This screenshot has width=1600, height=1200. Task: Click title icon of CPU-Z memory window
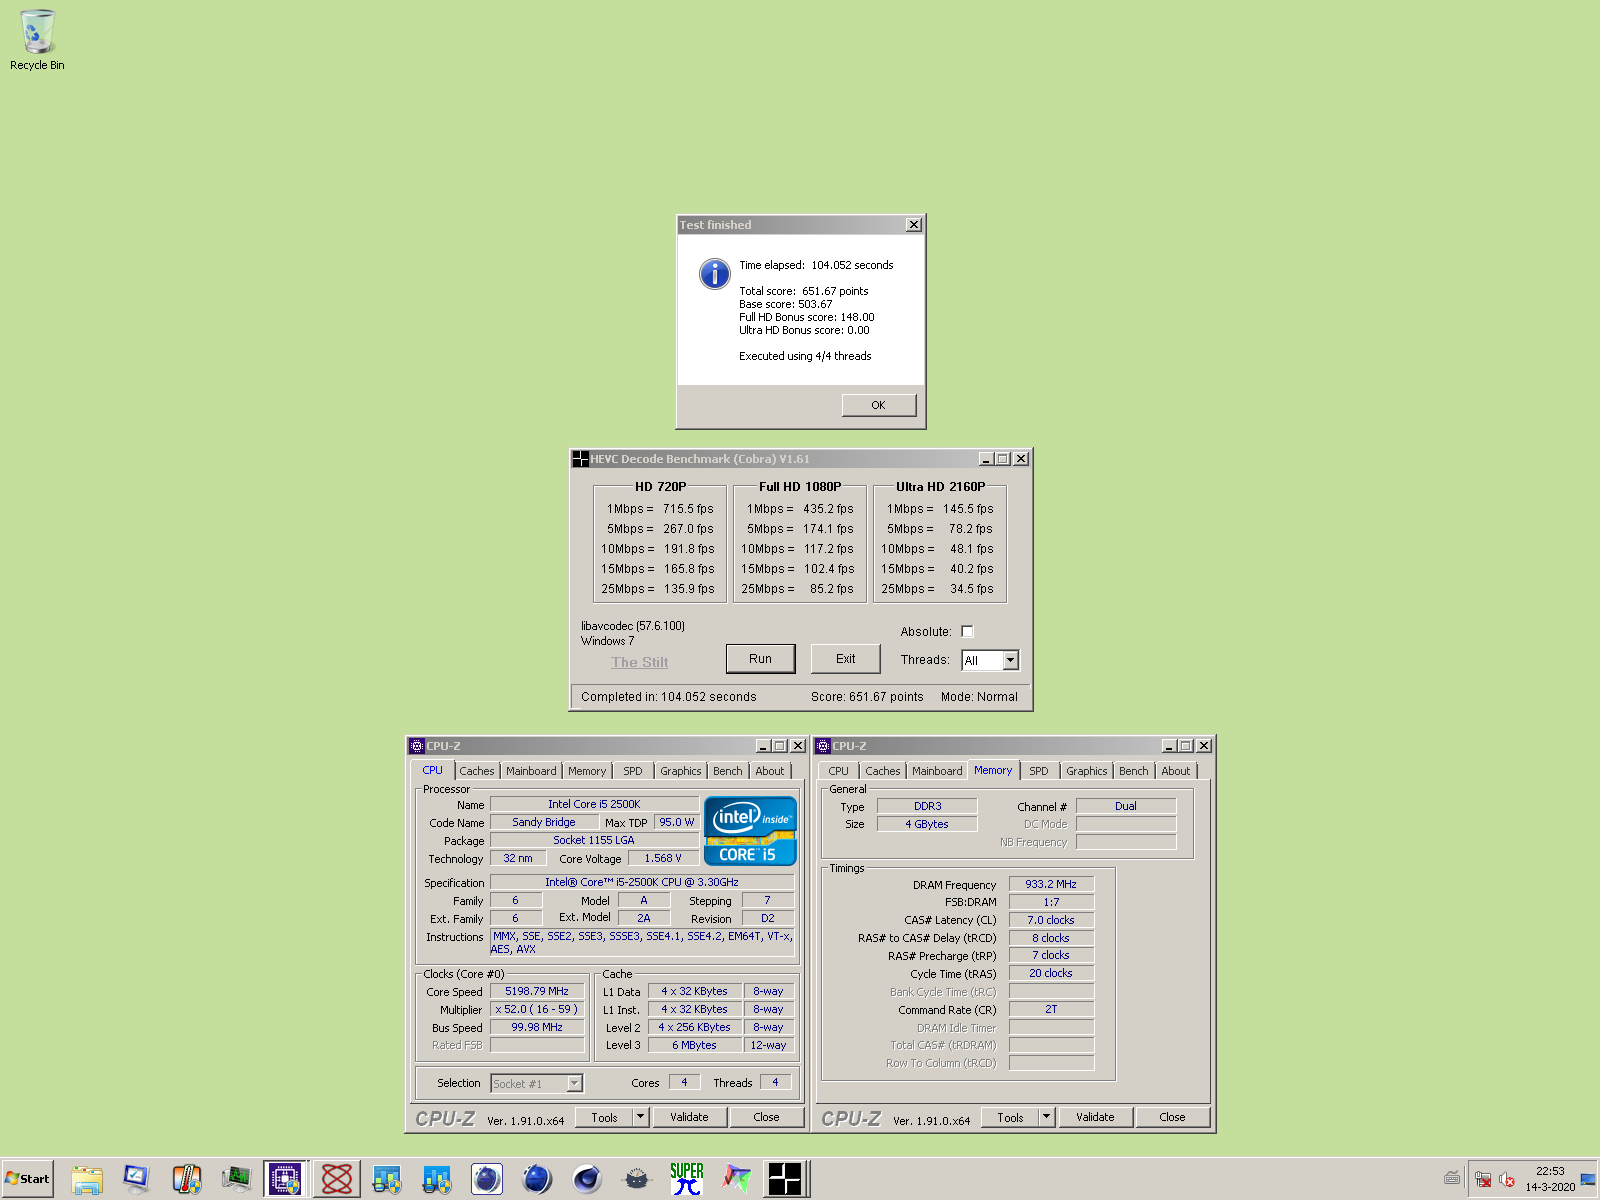(x=823, y=746)
